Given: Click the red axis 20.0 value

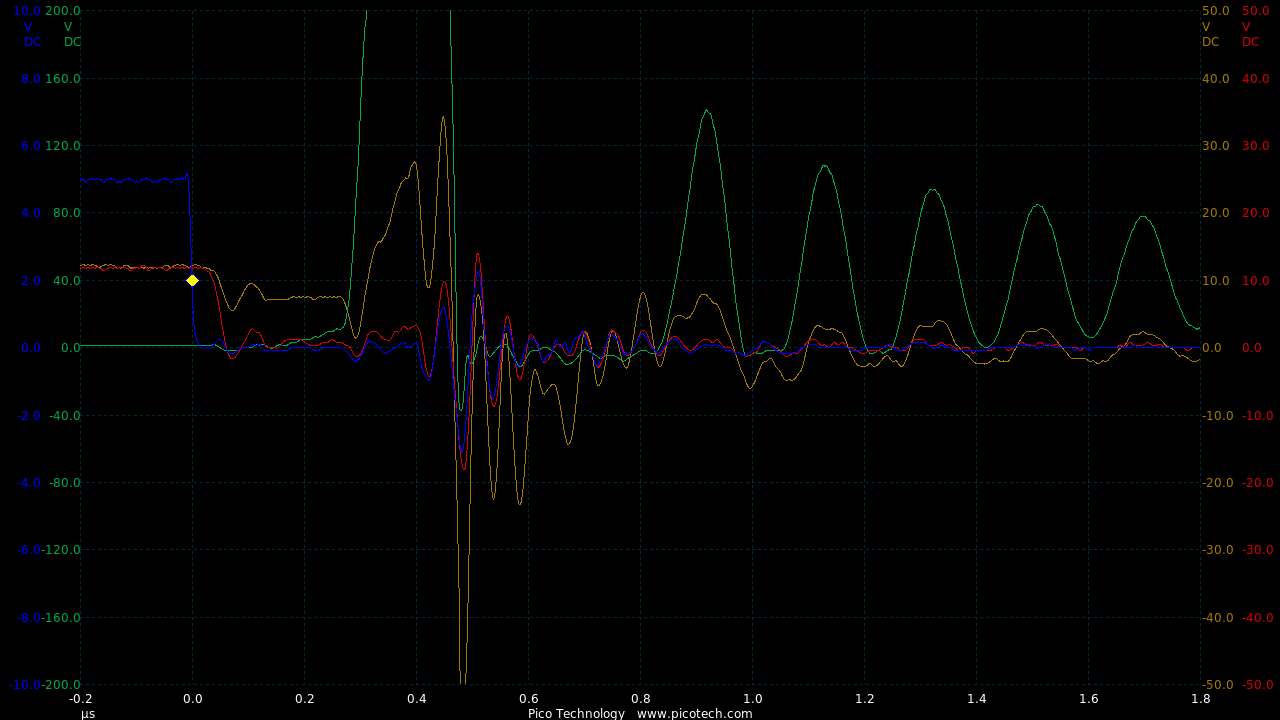Looking at the screenshot, I should pos(1255,213).
